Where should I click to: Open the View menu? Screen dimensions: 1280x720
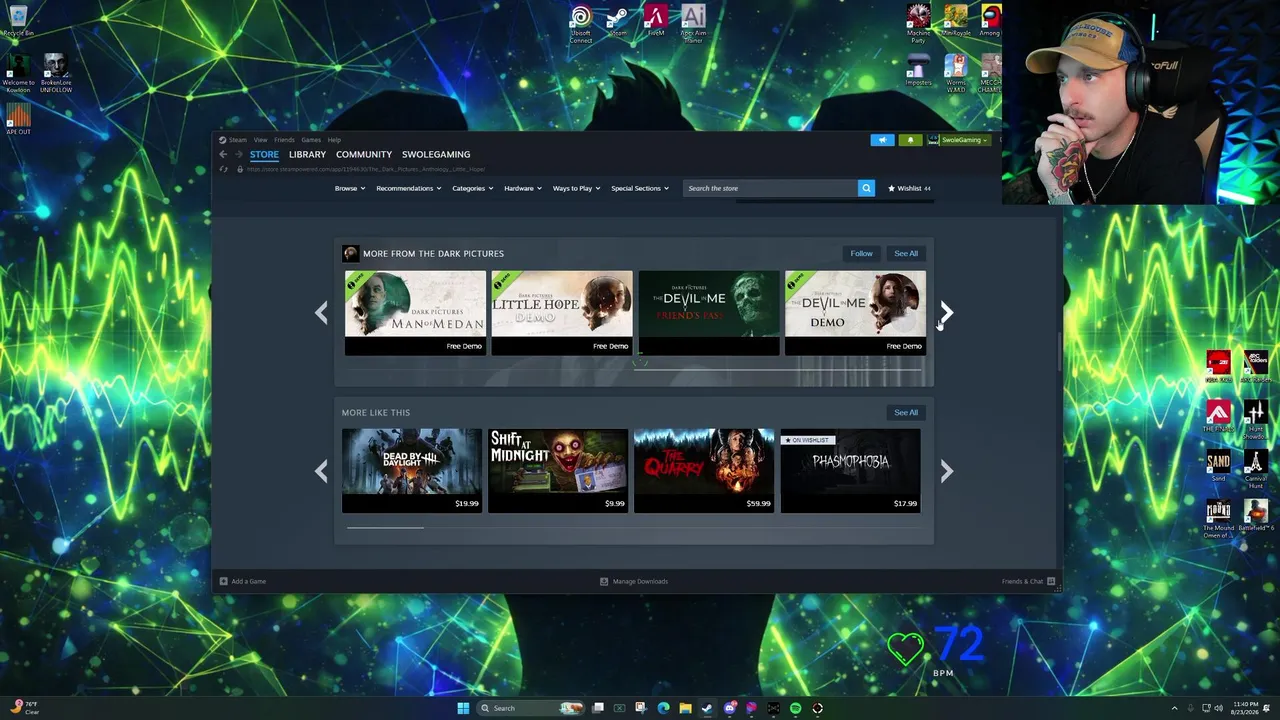pos(260,140)
